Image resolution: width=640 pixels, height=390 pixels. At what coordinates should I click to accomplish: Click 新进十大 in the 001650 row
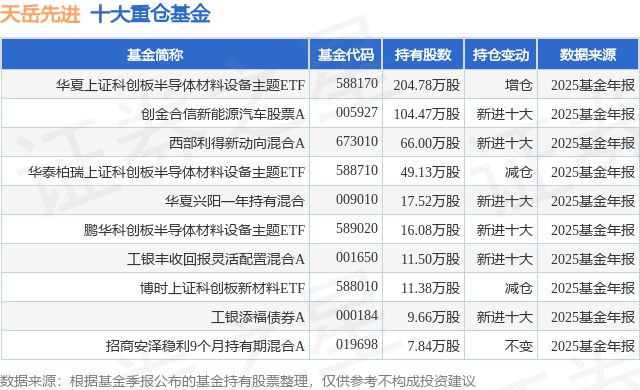tap(505, 259)
